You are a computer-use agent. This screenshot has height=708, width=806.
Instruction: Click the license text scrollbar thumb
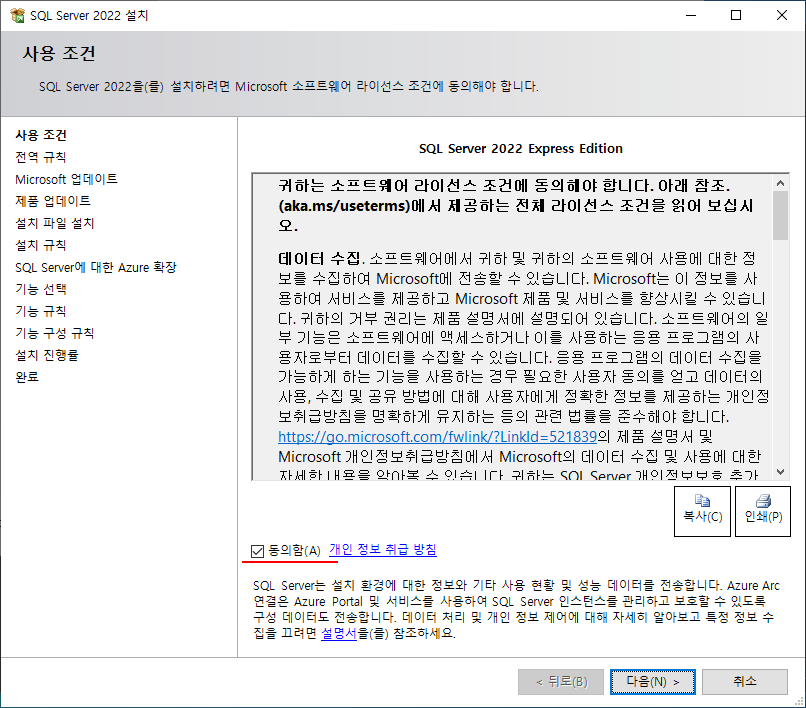point(780,215)
